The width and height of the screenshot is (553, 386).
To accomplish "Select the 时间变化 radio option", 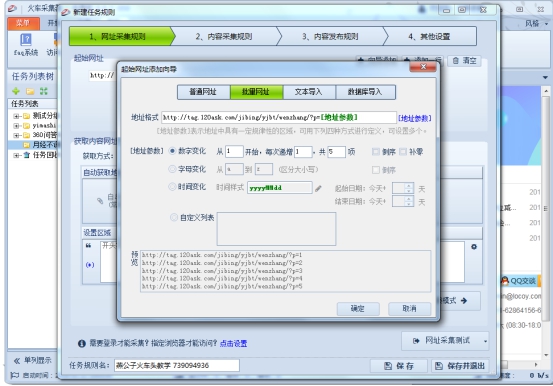I will point(172,187).
